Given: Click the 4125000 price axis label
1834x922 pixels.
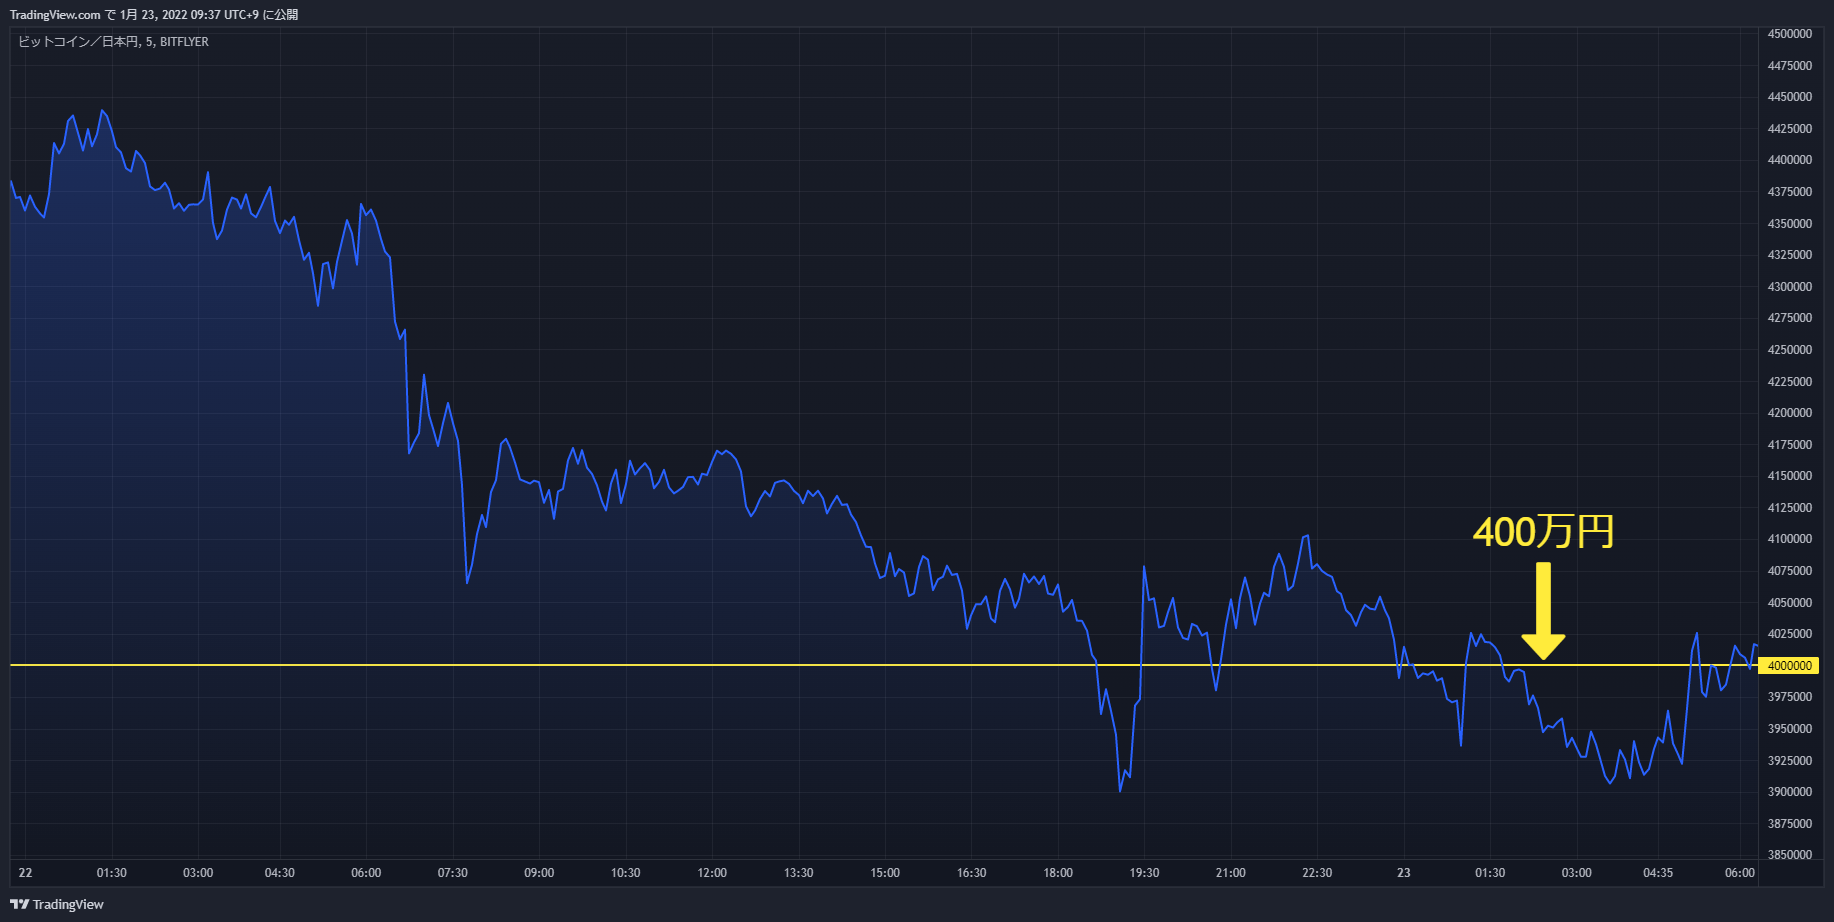Looking at the screenshot, I should [1789, 508].
